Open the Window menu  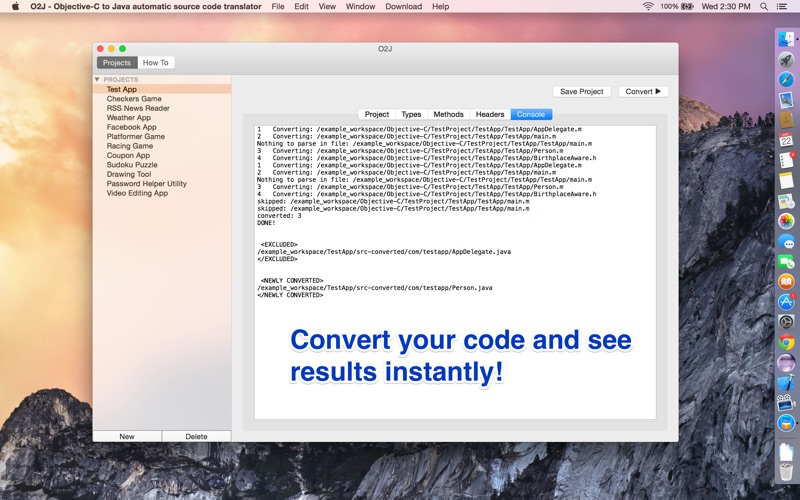pos(360,6)
